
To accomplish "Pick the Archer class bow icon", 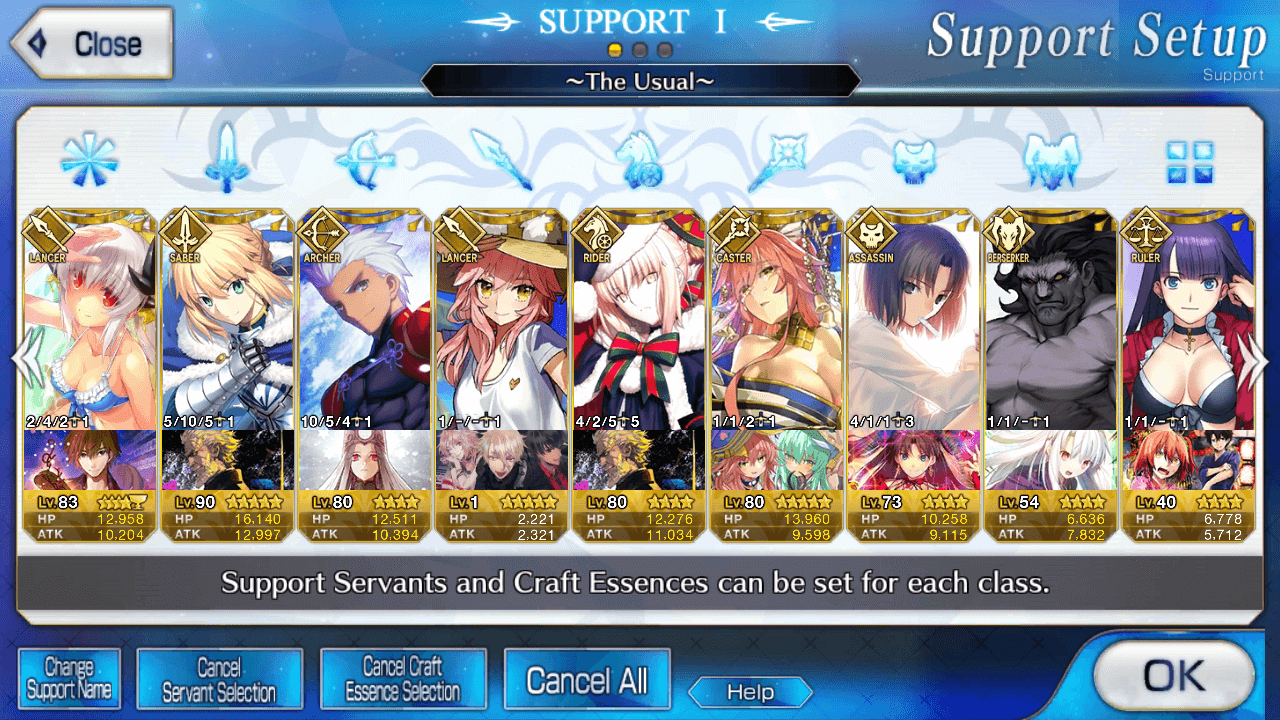I will coord(362,160).
